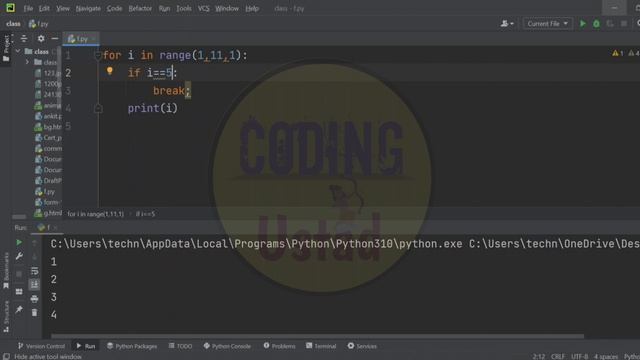Open the Help menu
640x360 pixels.
coord(252,8)
